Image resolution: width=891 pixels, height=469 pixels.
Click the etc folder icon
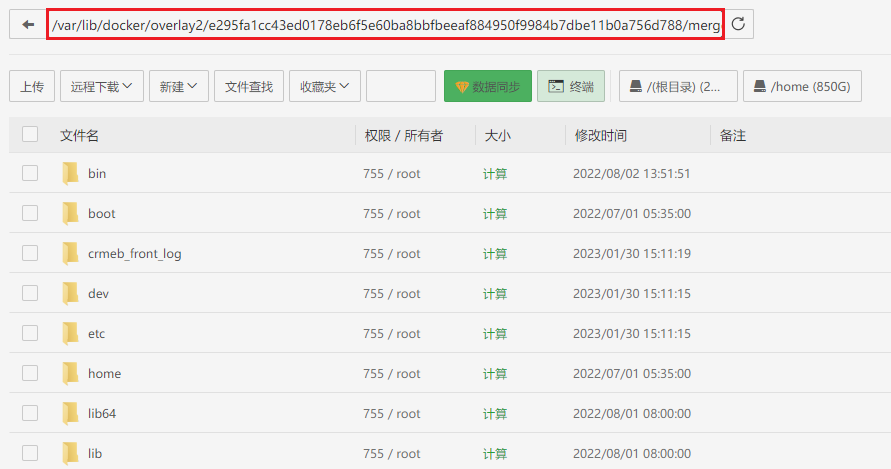(x=70, y=333)
